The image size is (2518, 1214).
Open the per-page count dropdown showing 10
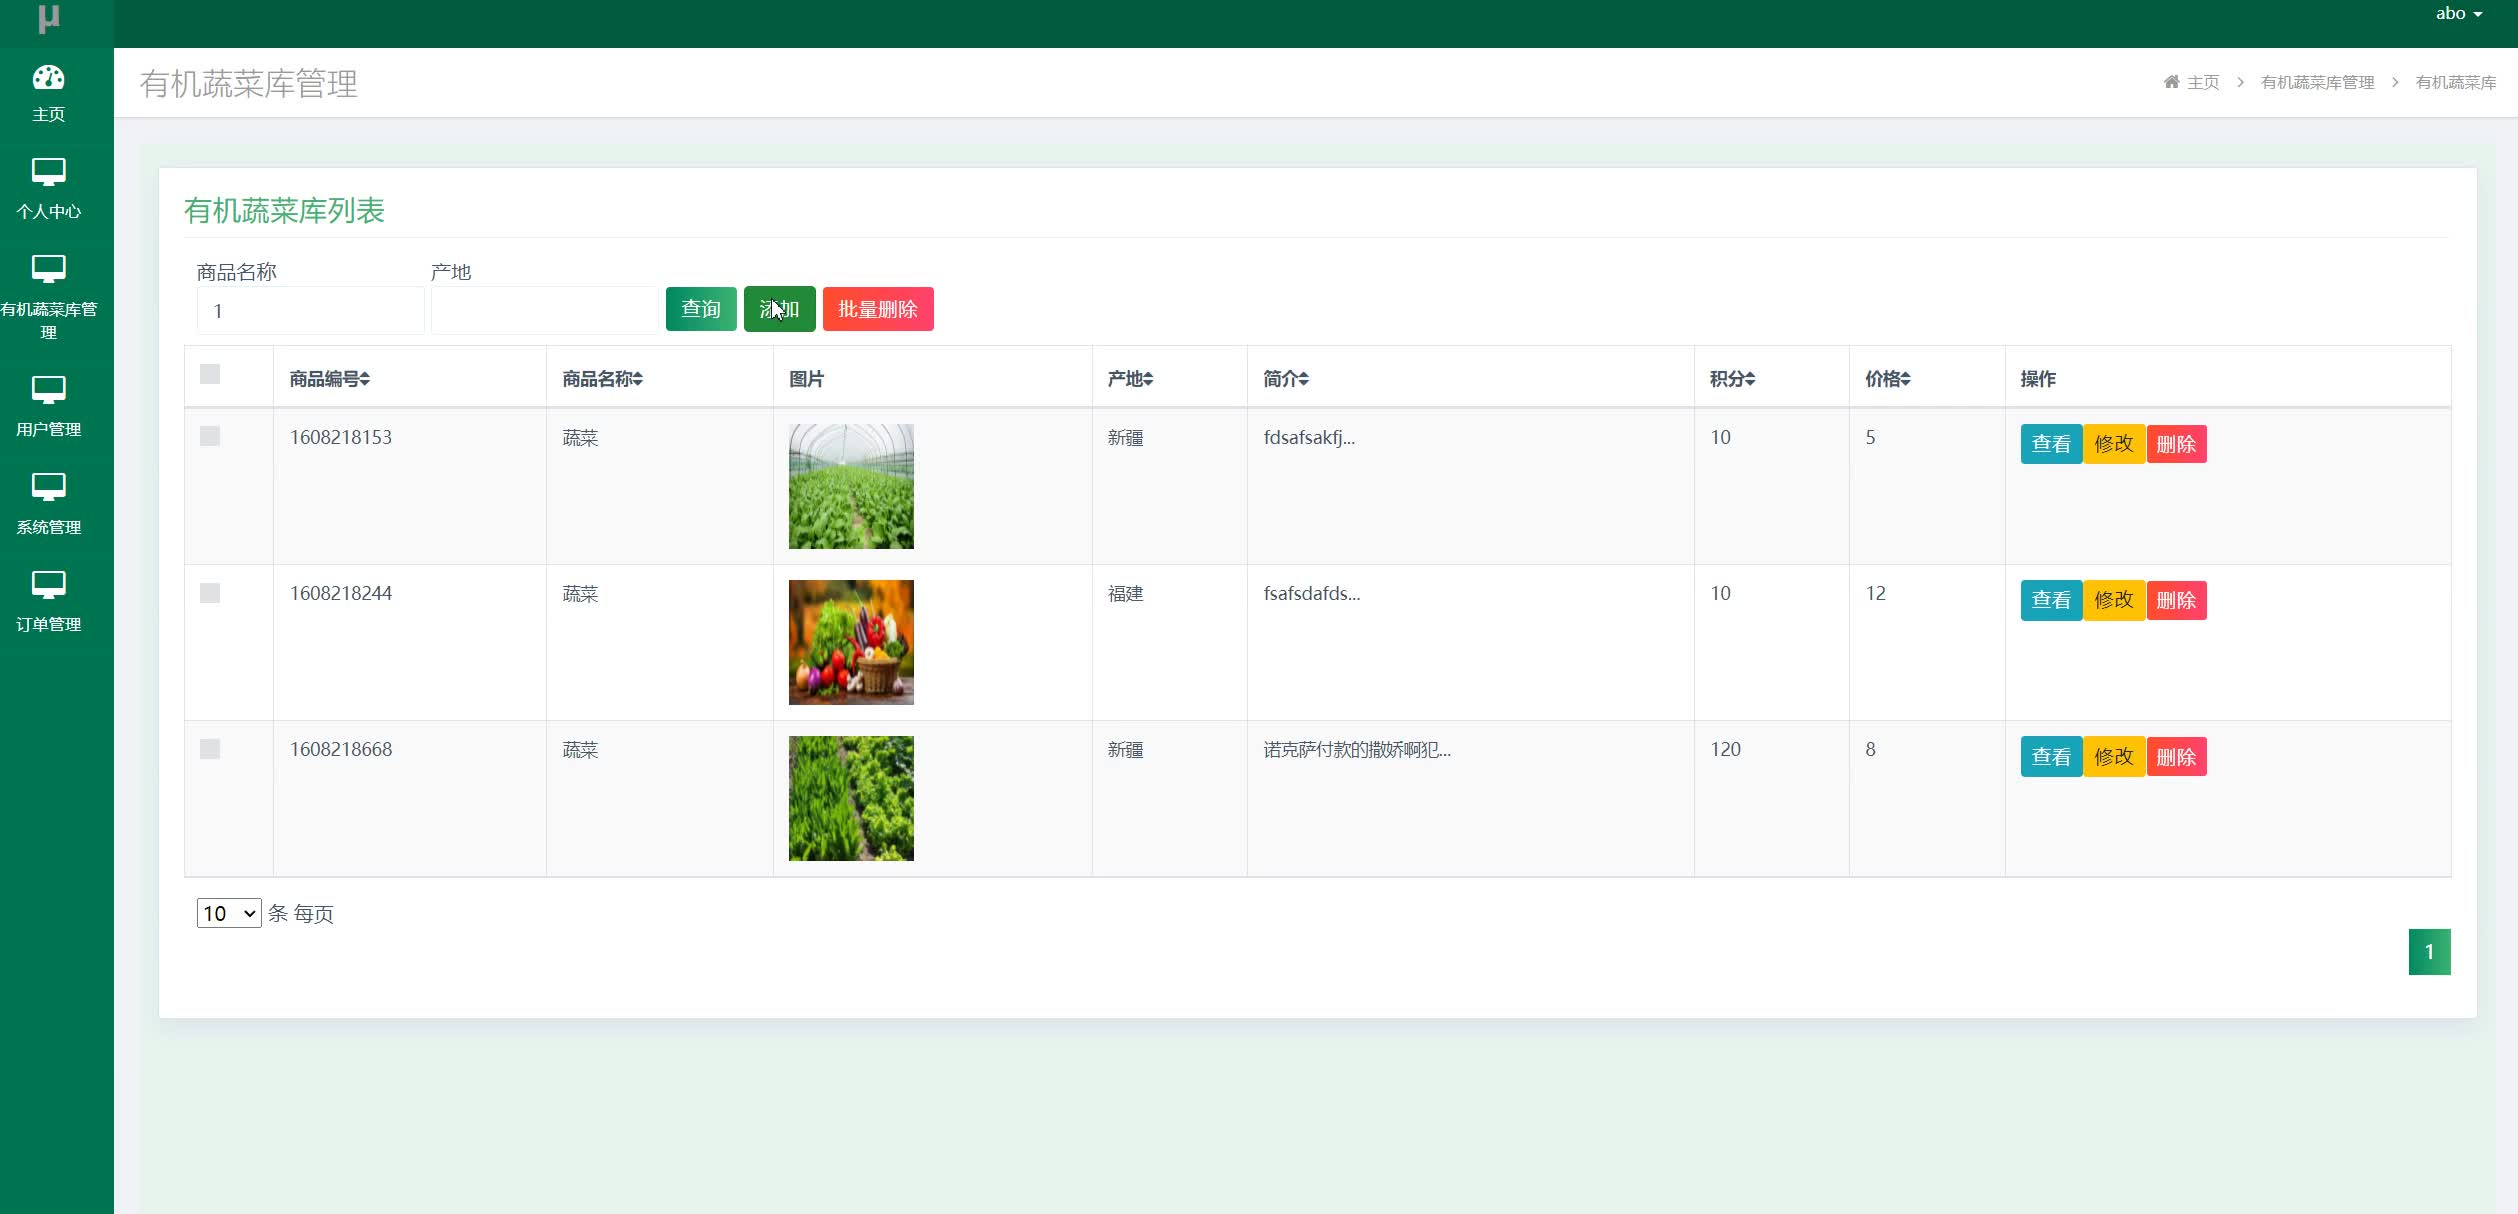(x=228, y=913)
